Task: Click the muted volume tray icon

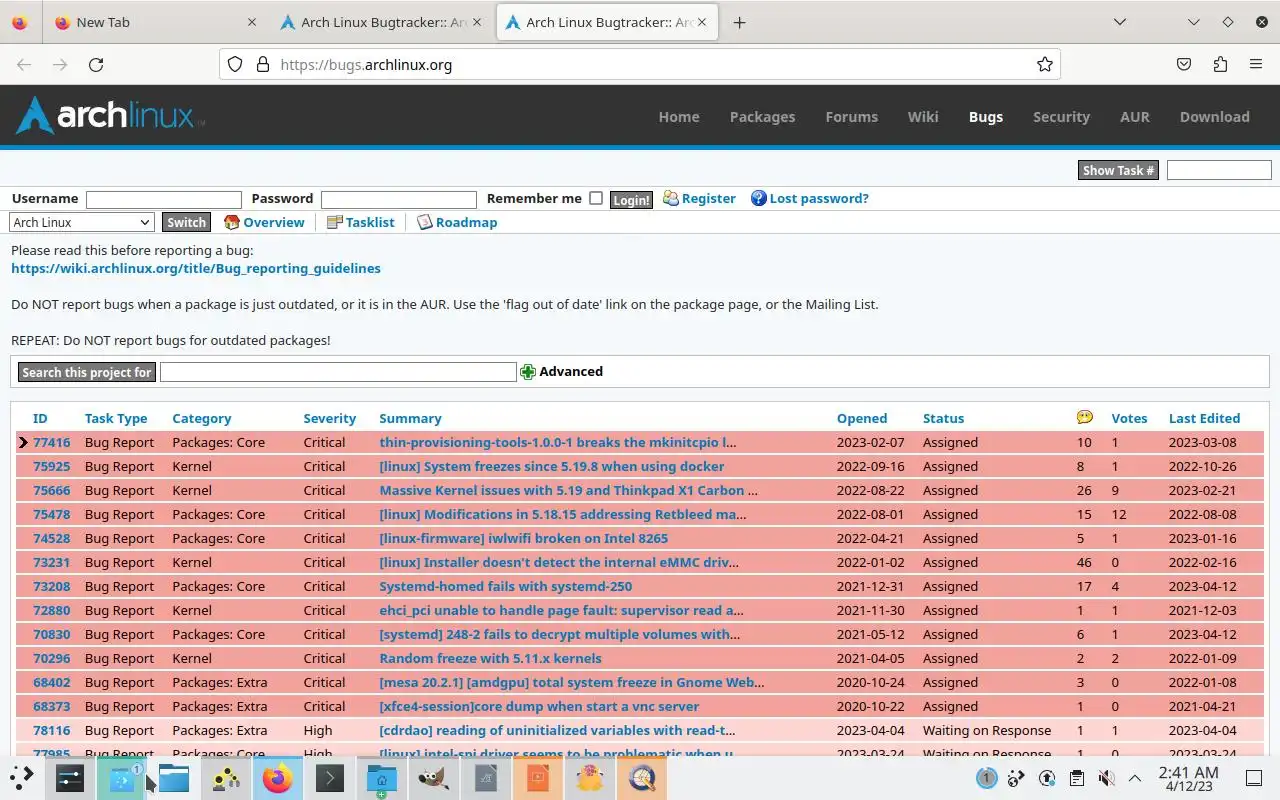Action: coord(1106,778)
